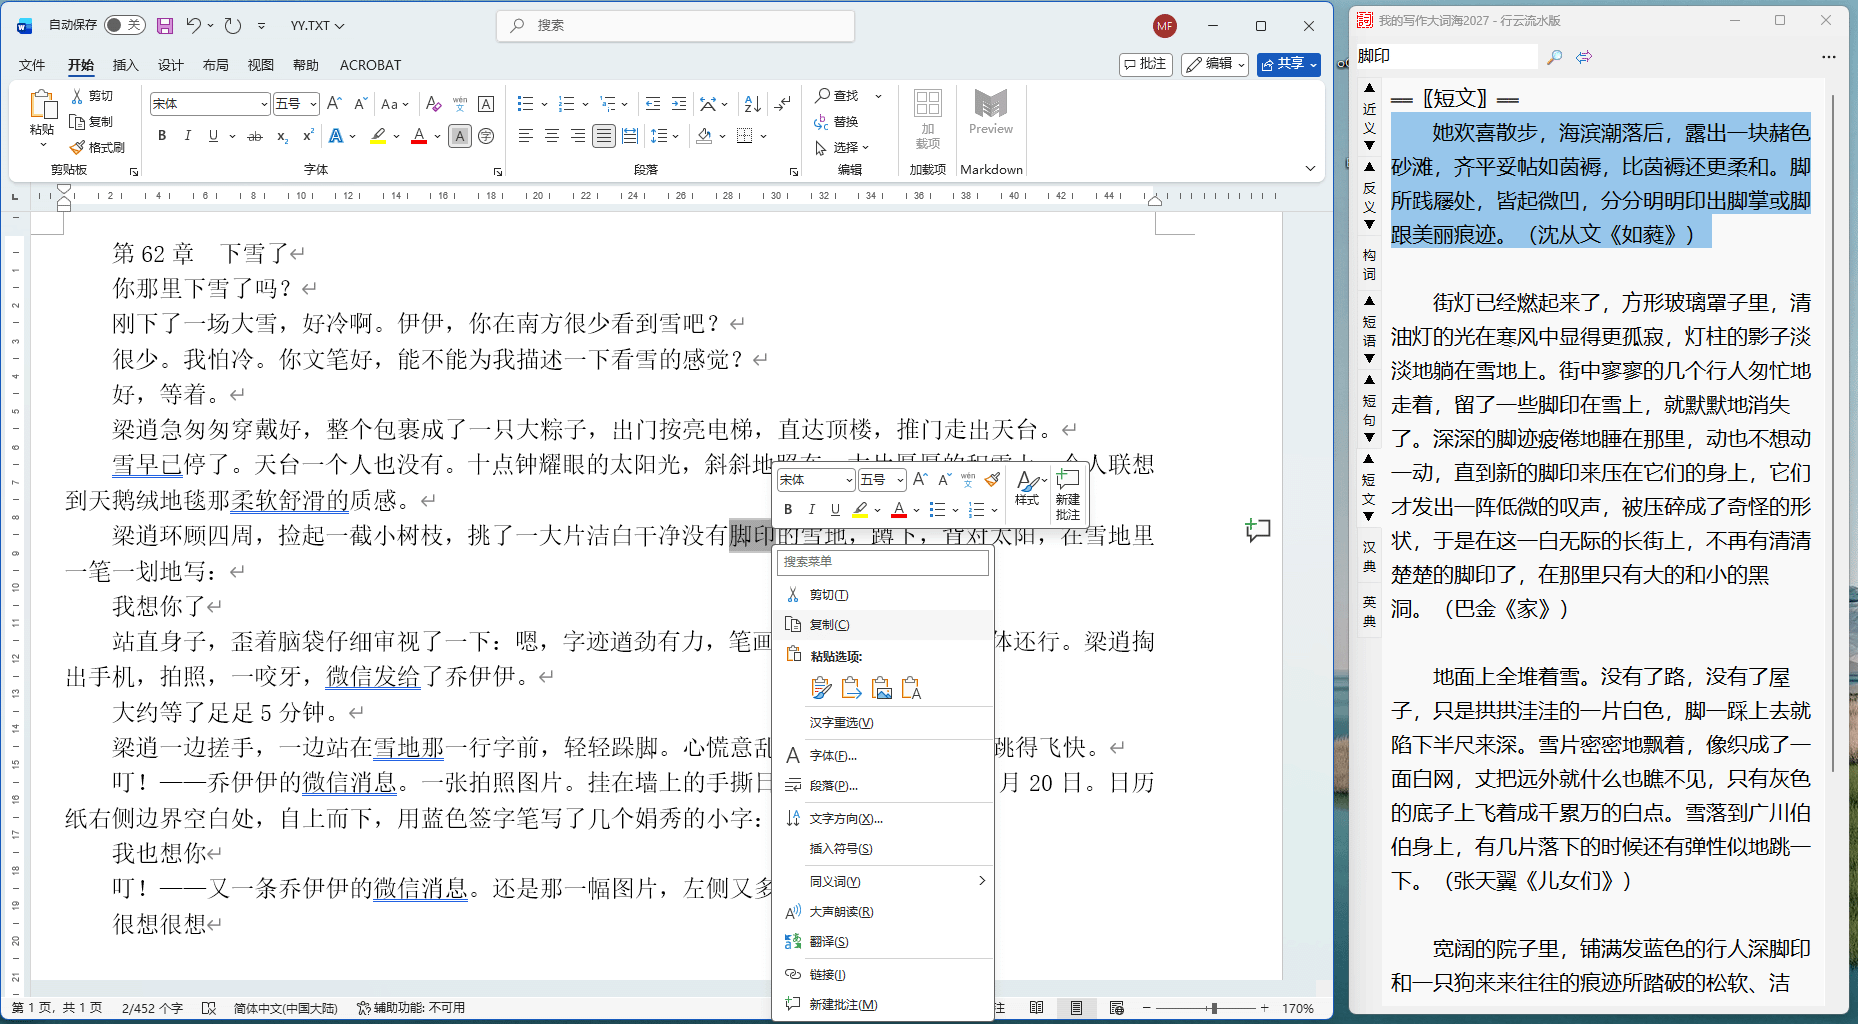Image resolution: width=1858 pixels, height=1024 pixels.
Task: Click New Comment (新建批注) on the mini toolbar
Action: (1067, 494)
